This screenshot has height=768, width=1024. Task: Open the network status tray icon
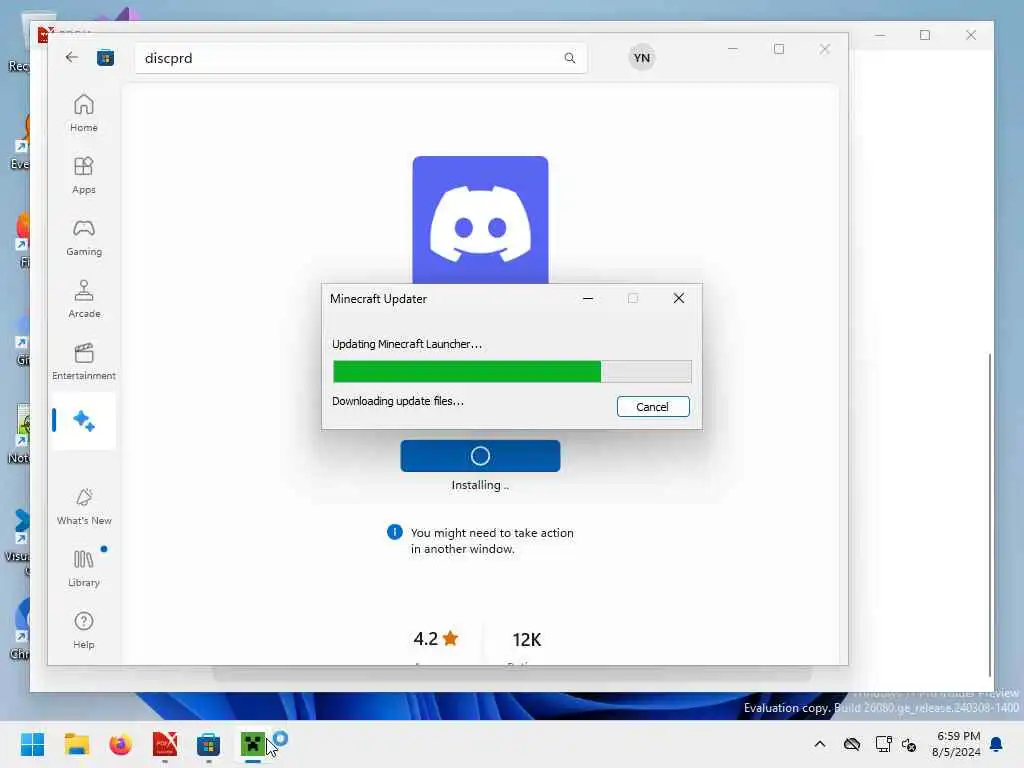tap(883, 744)
